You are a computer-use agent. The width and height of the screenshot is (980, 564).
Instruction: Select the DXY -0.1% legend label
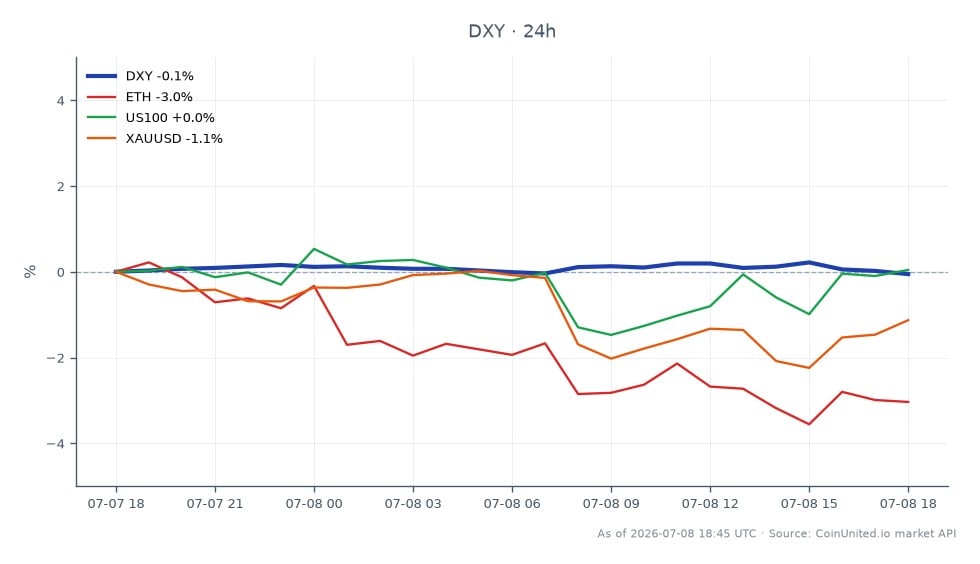159,76
